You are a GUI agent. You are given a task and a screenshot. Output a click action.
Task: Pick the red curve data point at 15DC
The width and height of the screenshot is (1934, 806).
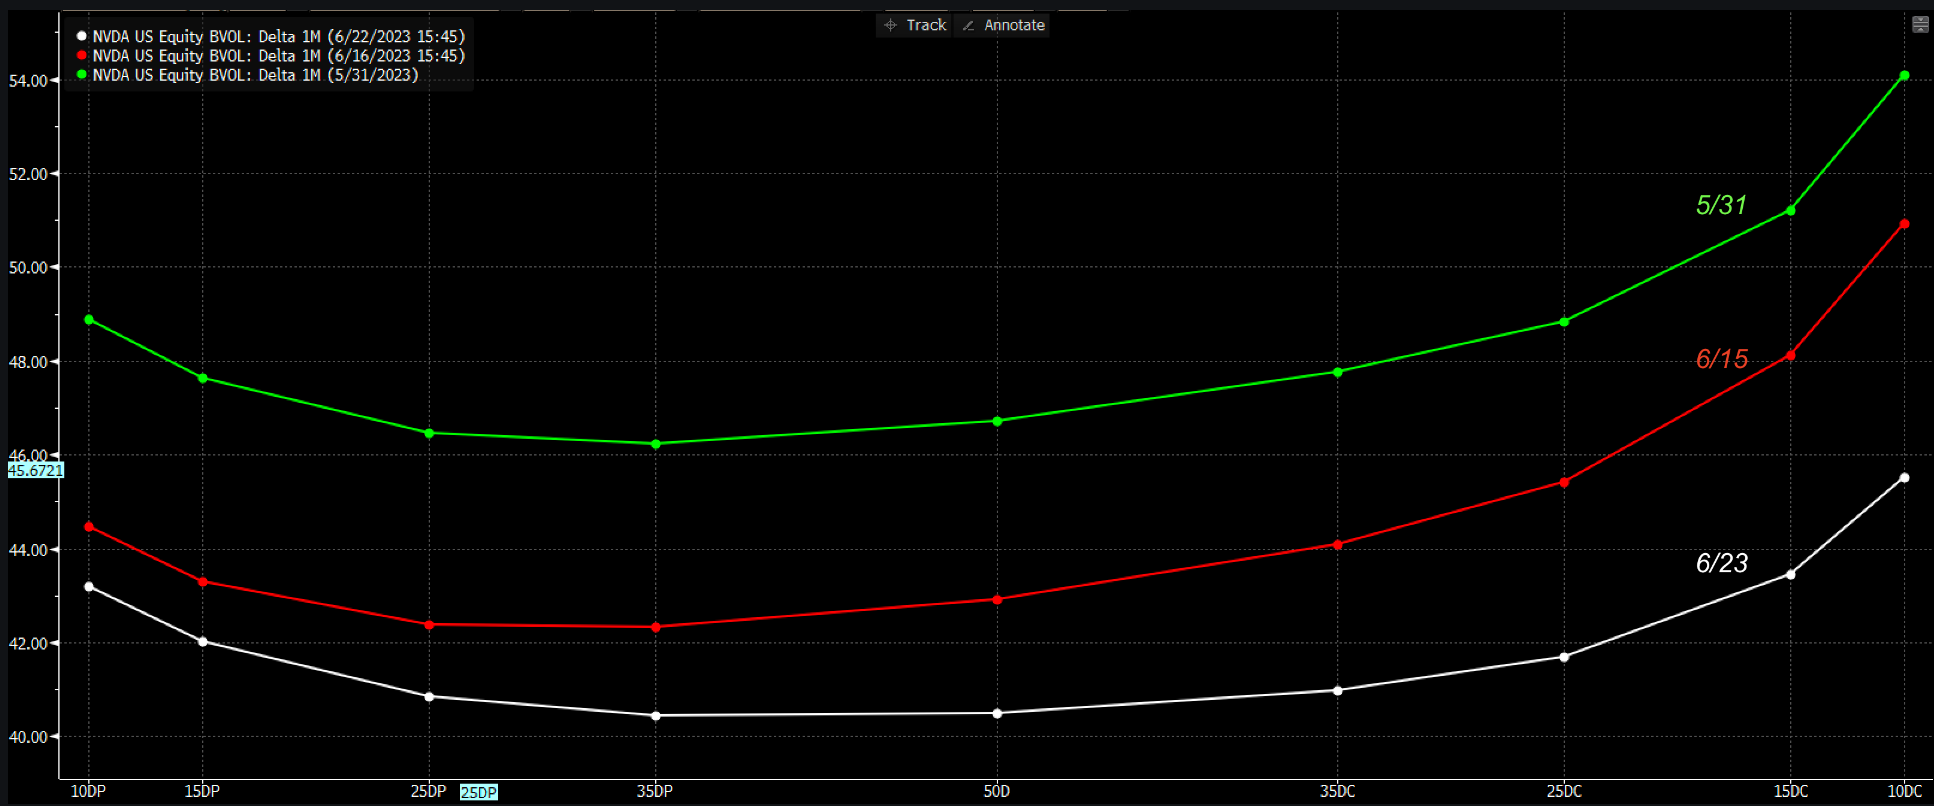pos(1790,355)
